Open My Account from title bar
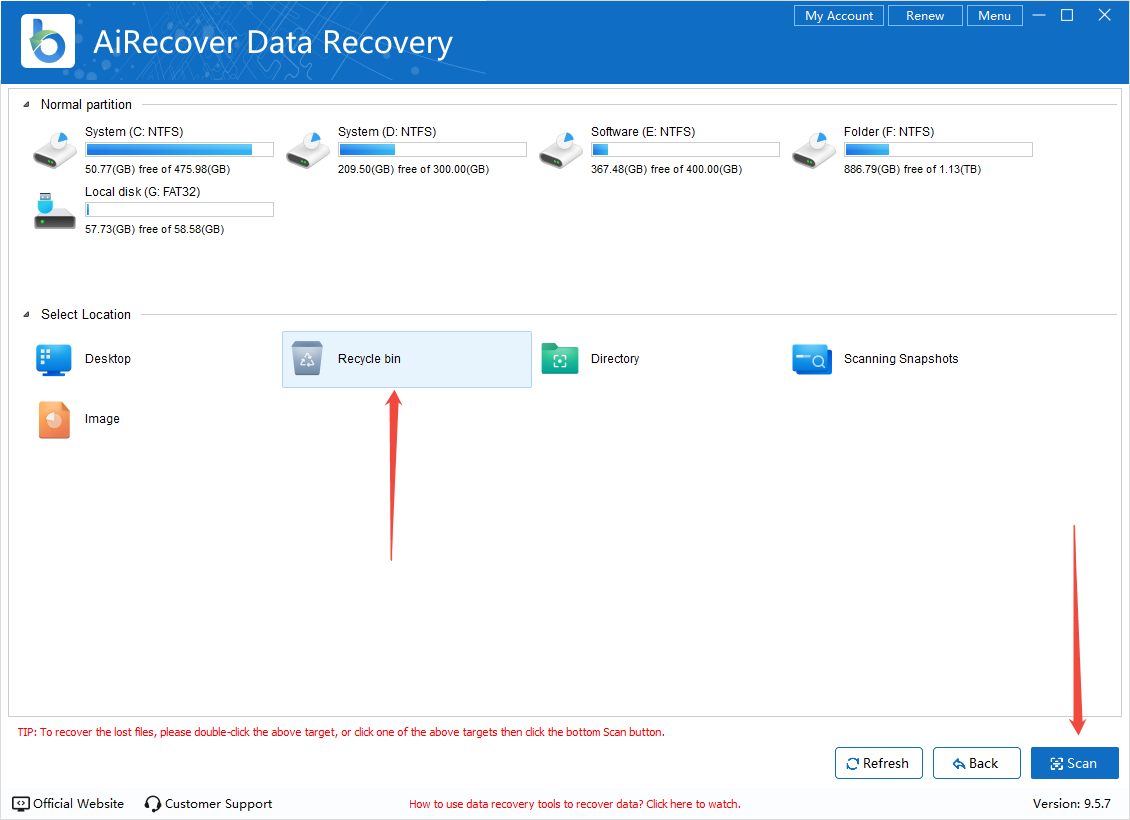The image size is (1130, 820). pyautogui.click(x=839, y=16)
